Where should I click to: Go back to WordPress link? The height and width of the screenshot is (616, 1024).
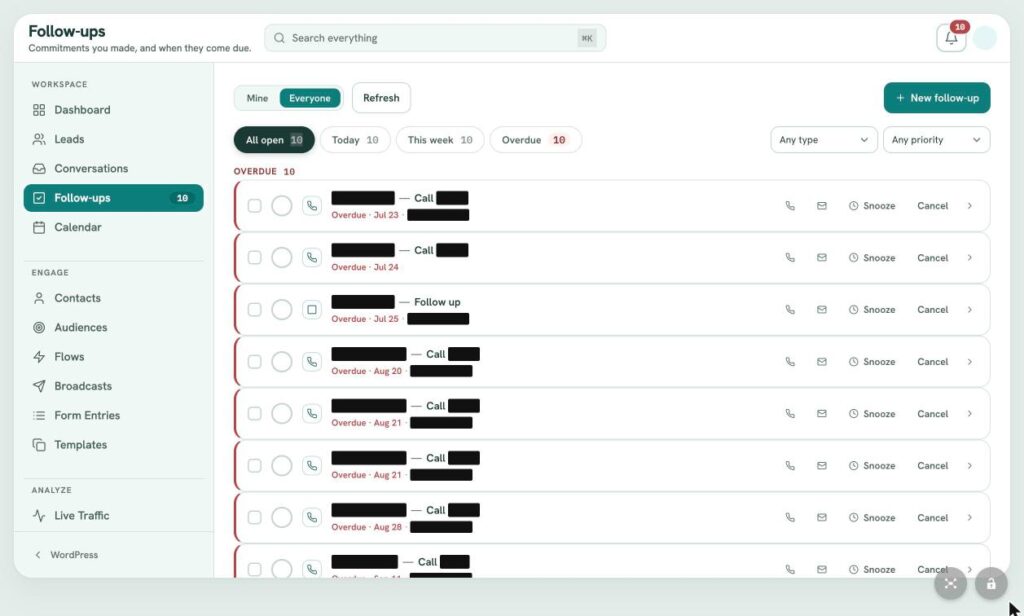click(x=67, y=555)
